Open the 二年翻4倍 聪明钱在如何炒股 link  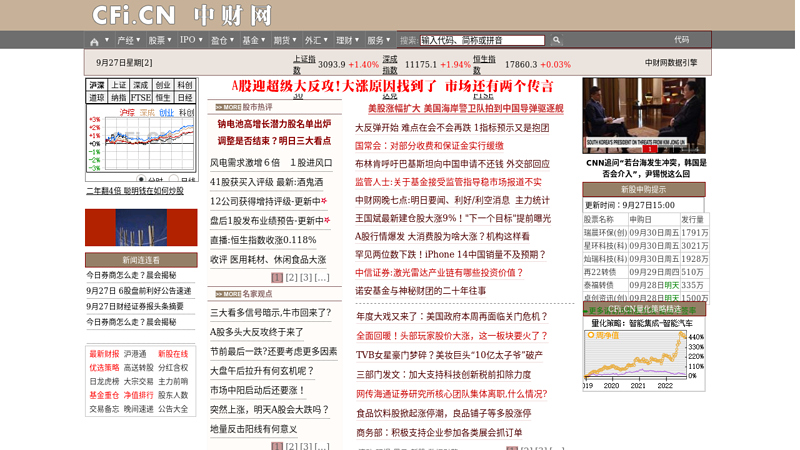click(x=135, y=191)
